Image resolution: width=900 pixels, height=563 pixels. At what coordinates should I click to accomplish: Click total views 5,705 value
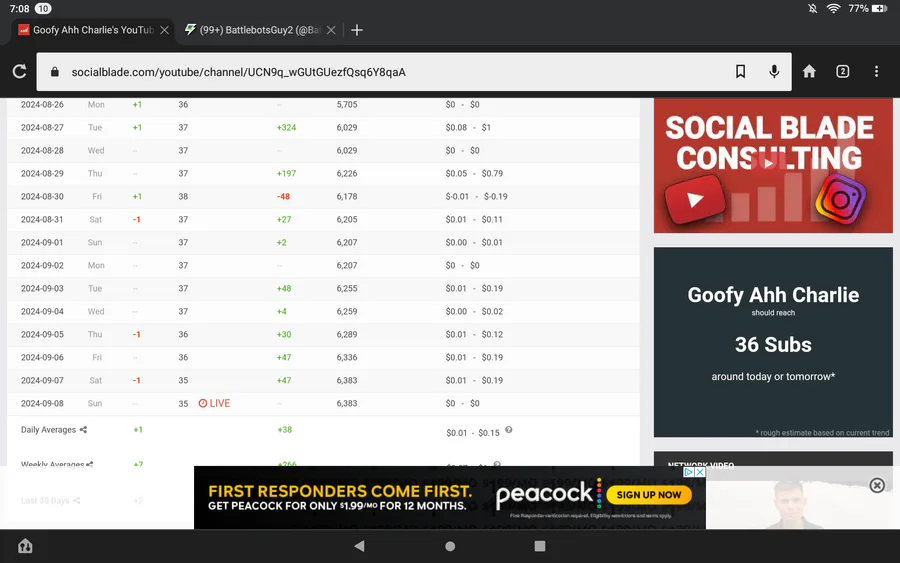[x=347, y=104]
